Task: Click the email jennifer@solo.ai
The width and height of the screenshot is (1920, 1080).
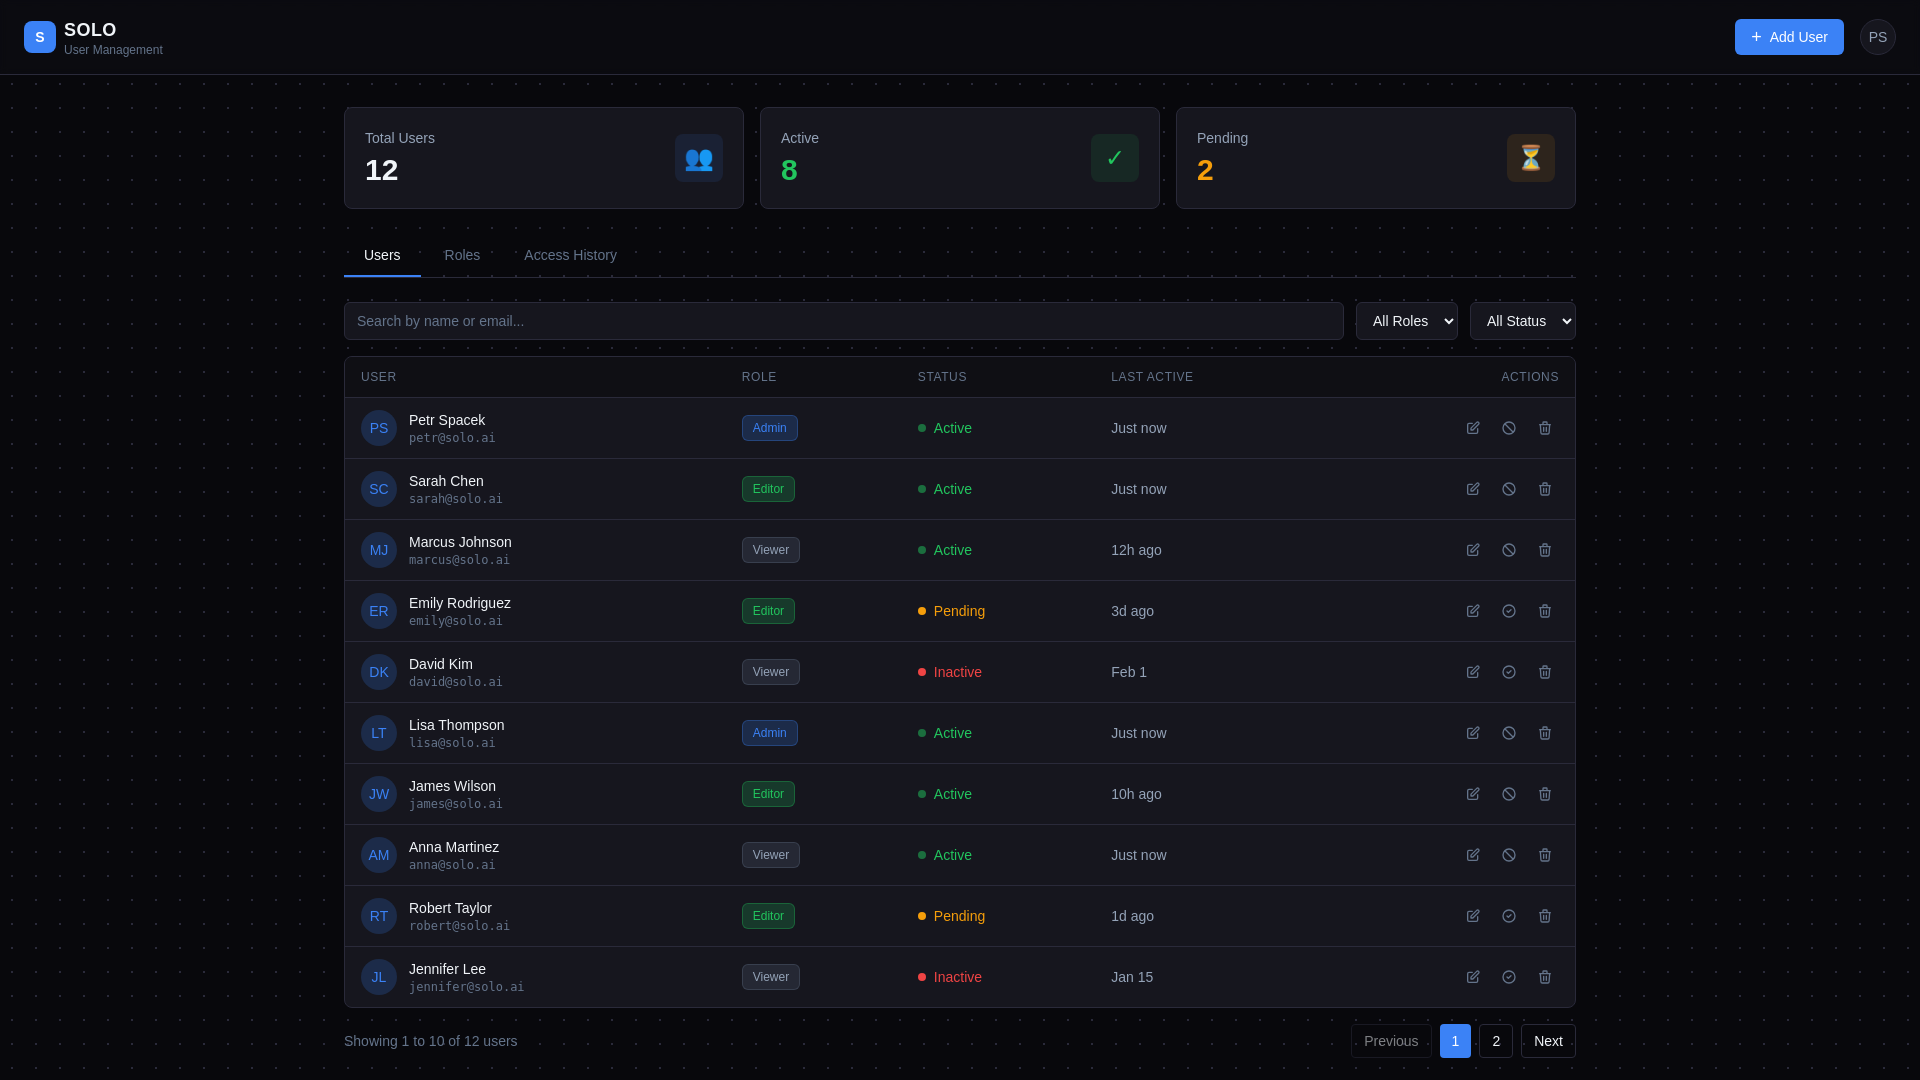Action: point(466,987)
